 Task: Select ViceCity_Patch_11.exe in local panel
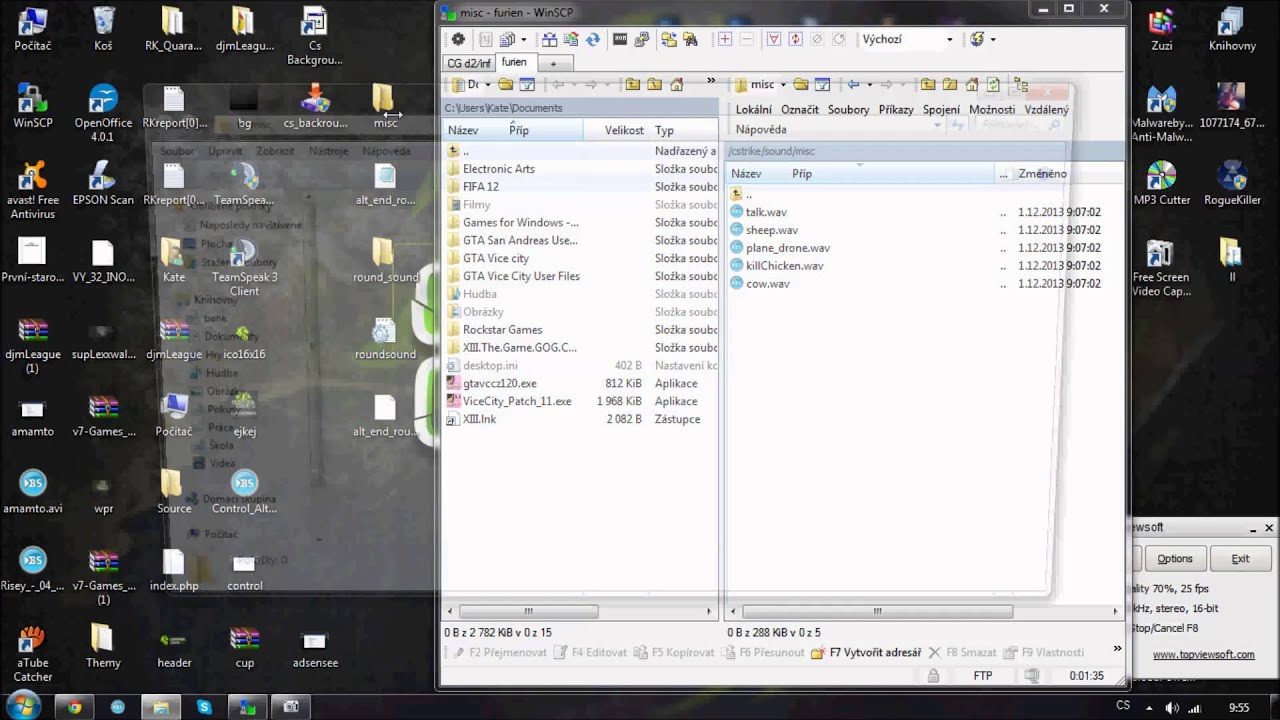click(517, 401)
